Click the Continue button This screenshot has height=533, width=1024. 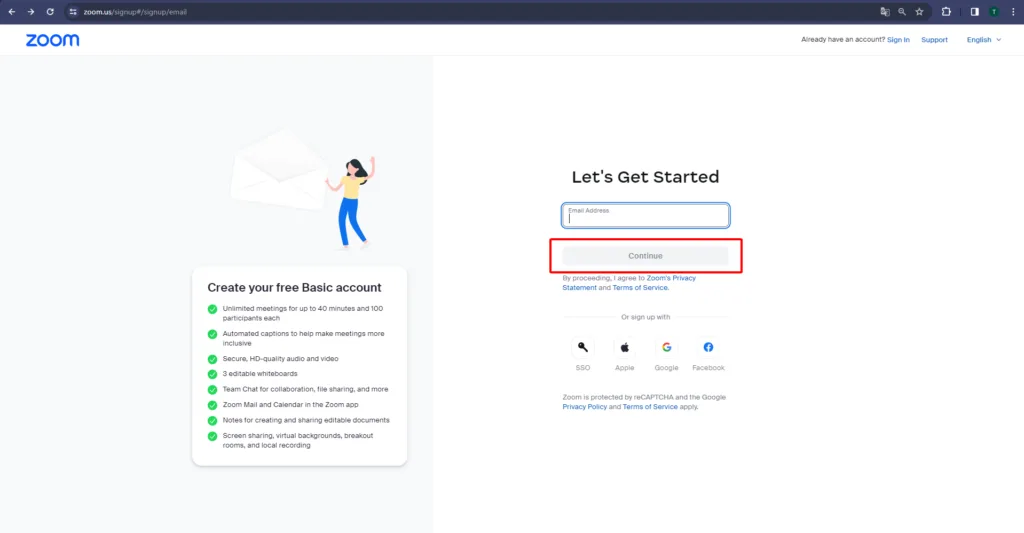pos(645,256)
